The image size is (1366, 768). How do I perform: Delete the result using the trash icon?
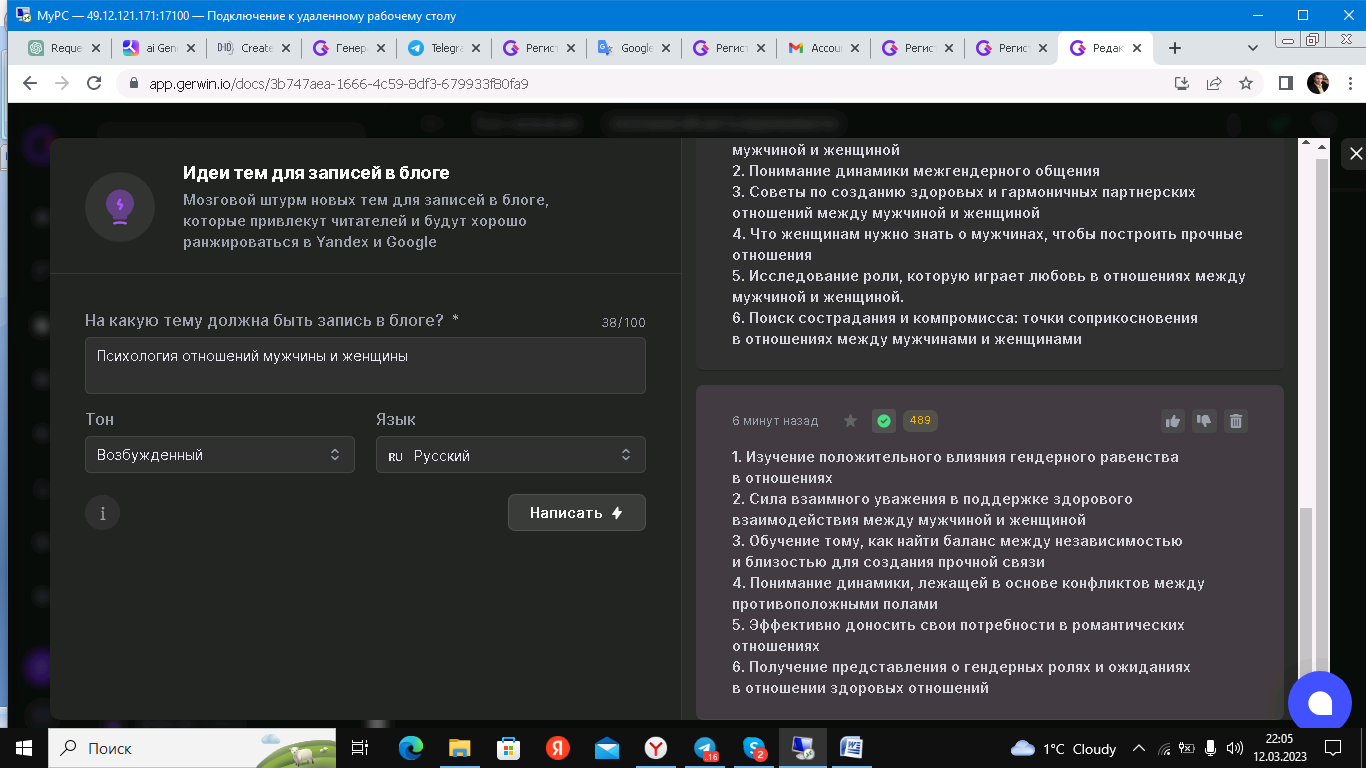1236,421
